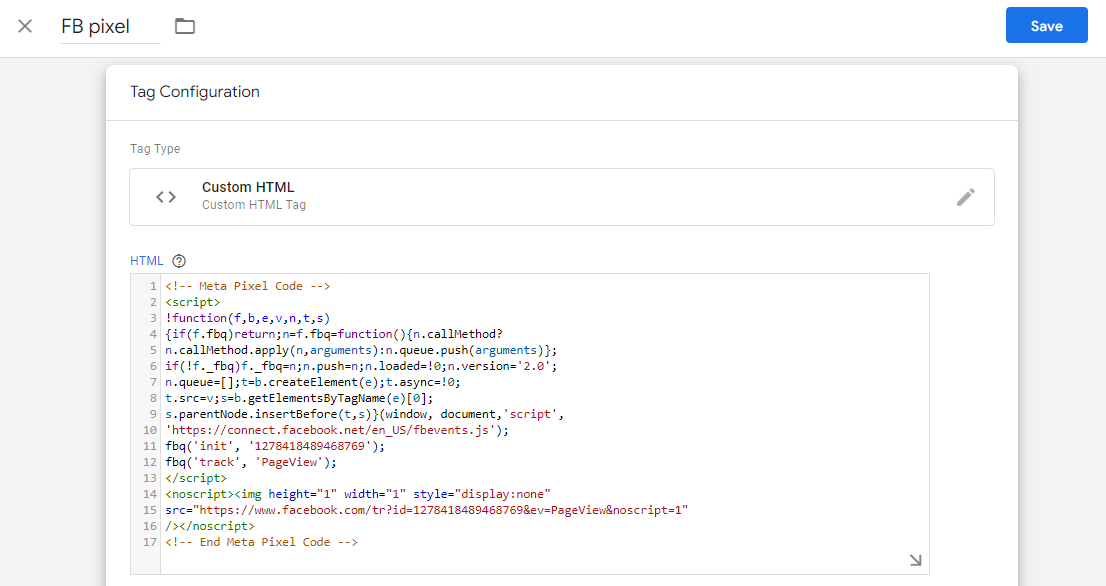Image resolution: width=1106 pixels, height=586 pixels.
Task: Click the Custom HTML code brackets icon
Action: point(166,197)
